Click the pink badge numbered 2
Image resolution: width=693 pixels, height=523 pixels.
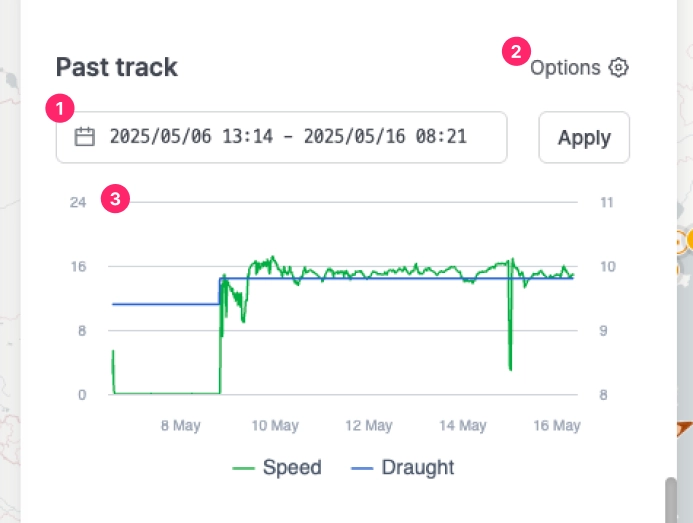pyautogui.click(x=516, y=51)
